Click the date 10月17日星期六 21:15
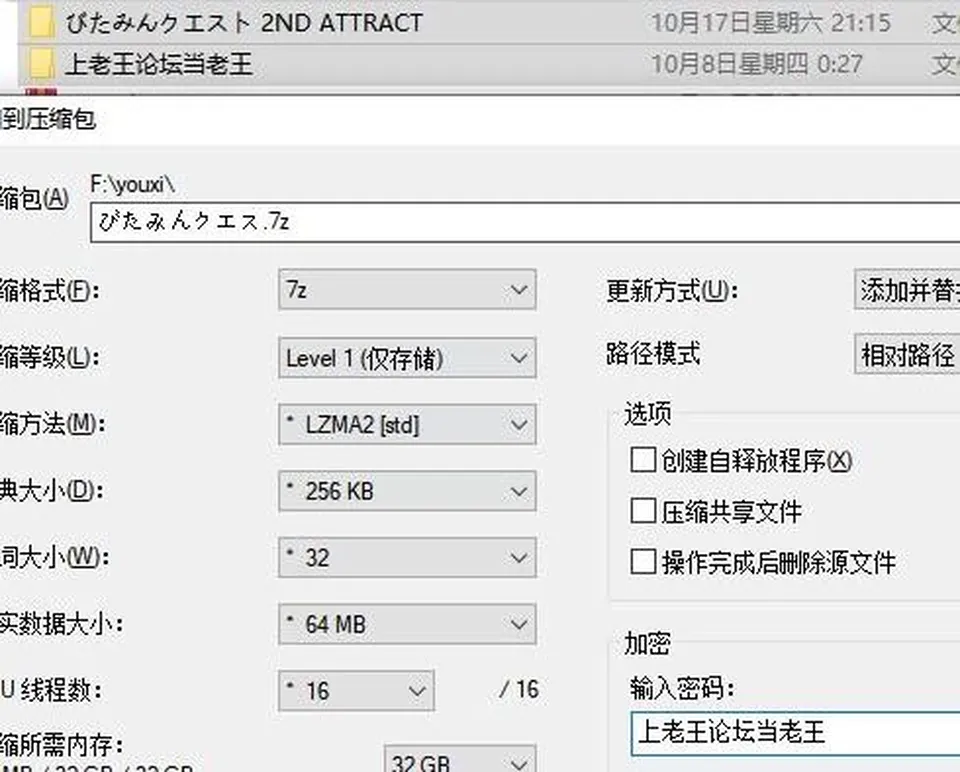Viewport: 960px width, 772px height. pos(771,23)
